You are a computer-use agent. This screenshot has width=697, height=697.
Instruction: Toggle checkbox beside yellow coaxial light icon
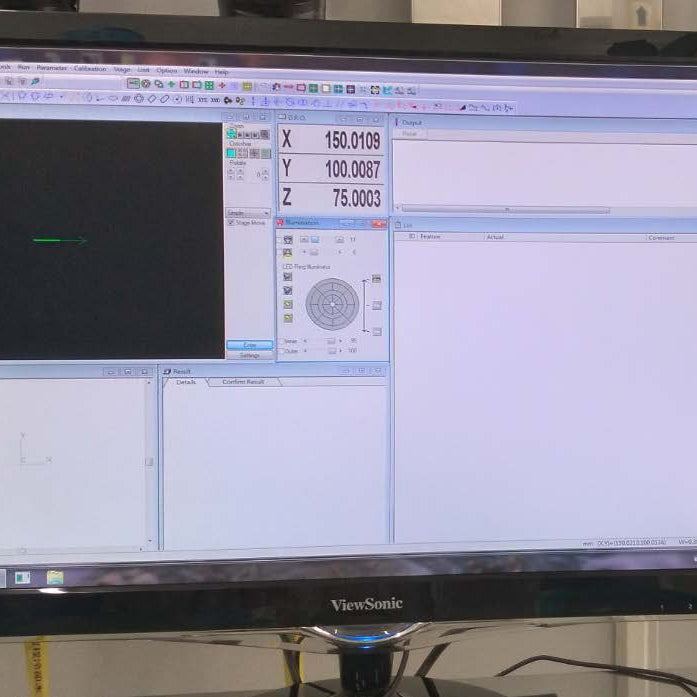tap(279, 252)
